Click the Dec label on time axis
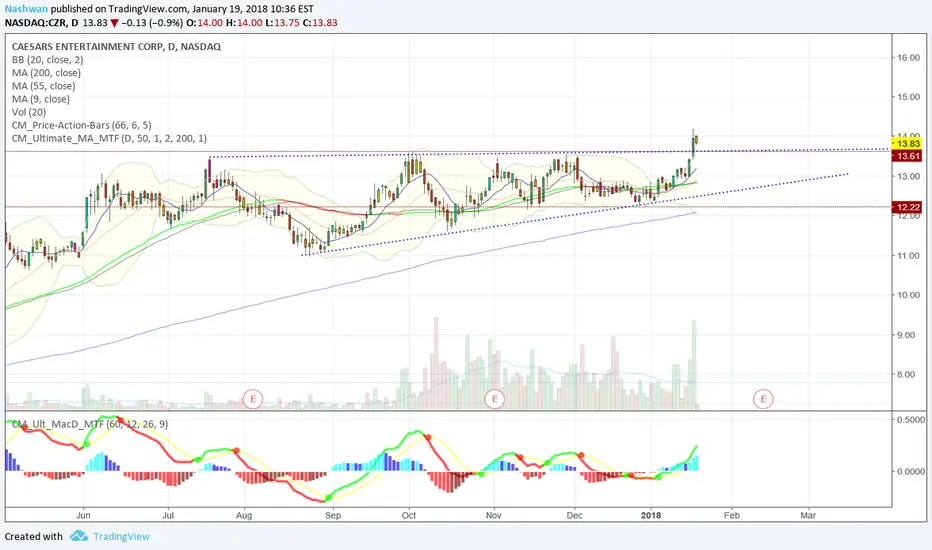Screen dimensions: 932x550 click(574, 515)
